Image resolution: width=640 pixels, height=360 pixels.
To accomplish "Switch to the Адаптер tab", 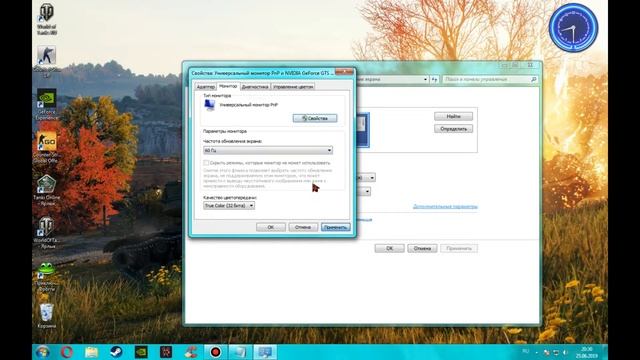I will tap(205, 87).
